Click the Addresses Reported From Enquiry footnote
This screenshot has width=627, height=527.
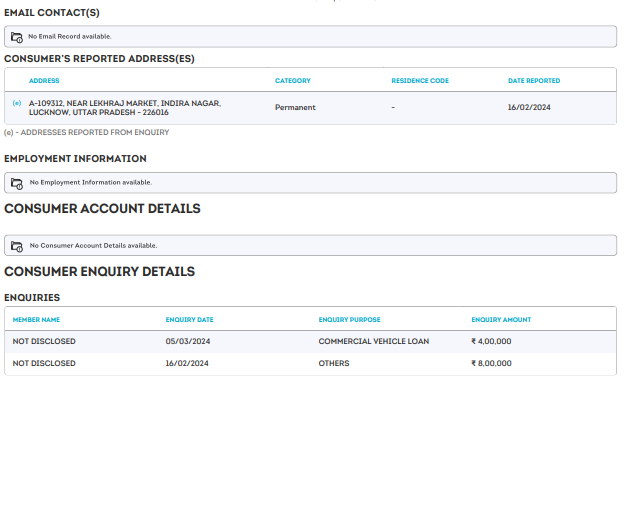(x=87, y=132)
